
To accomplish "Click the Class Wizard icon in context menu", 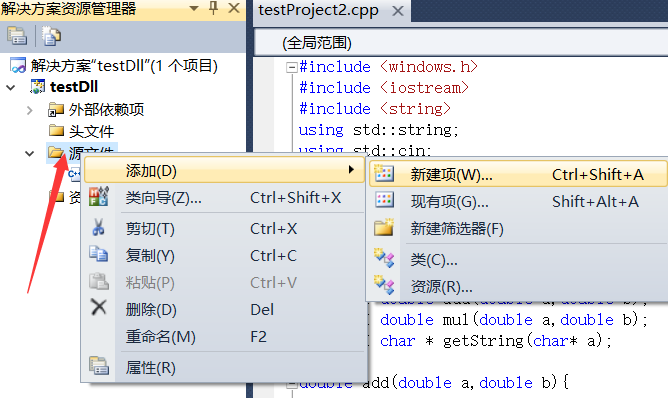I will 99,196.
